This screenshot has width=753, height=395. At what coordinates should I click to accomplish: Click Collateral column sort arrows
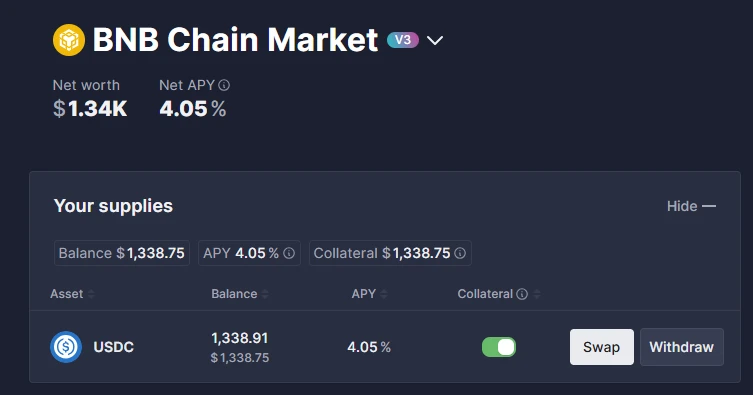pos(537,294)
